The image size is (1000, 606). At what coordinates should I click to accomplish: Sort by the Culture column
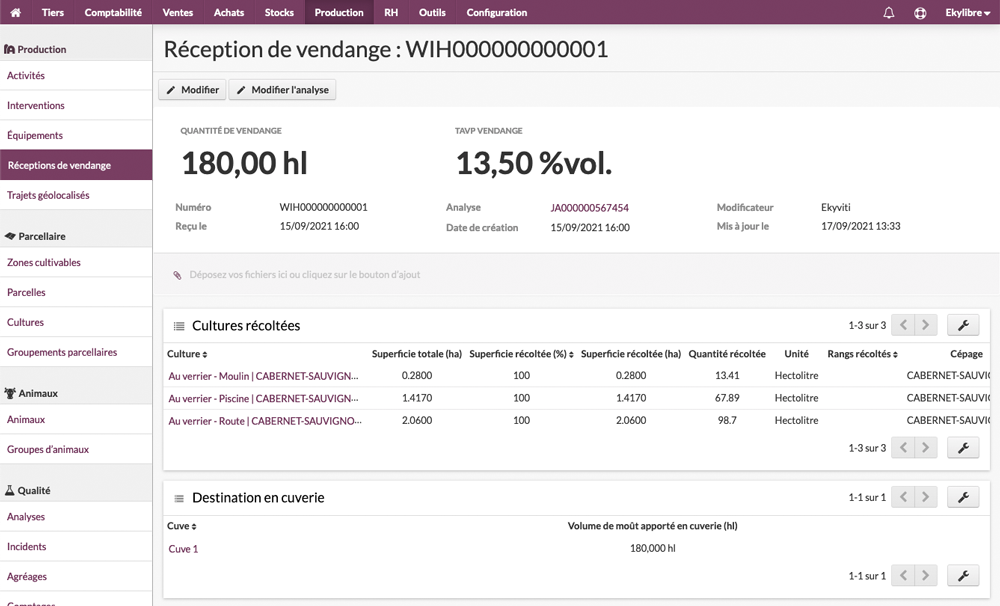click(187, 354)
